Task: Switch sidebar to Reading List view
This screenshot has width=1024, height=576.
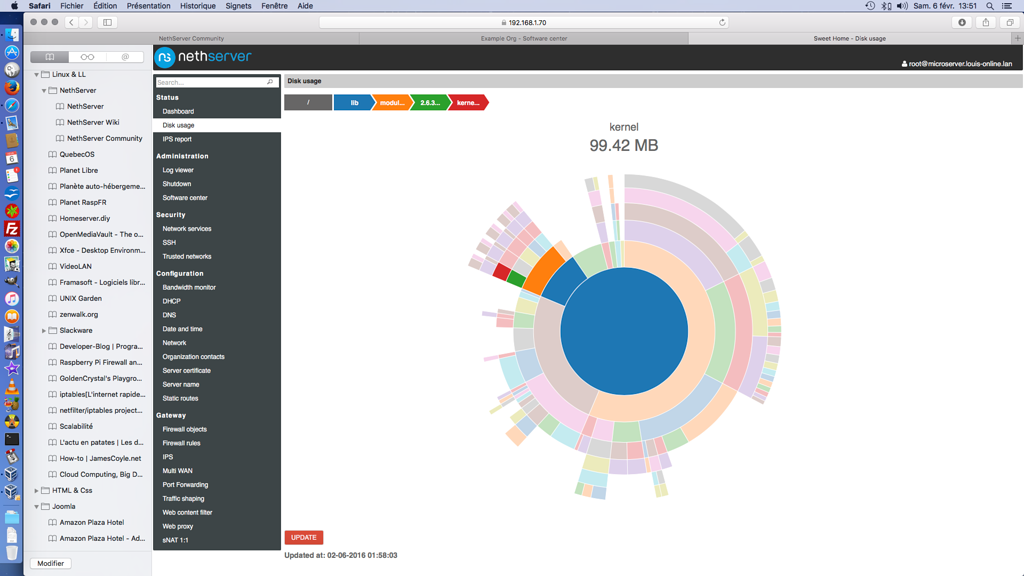Action: pos(87,57)
